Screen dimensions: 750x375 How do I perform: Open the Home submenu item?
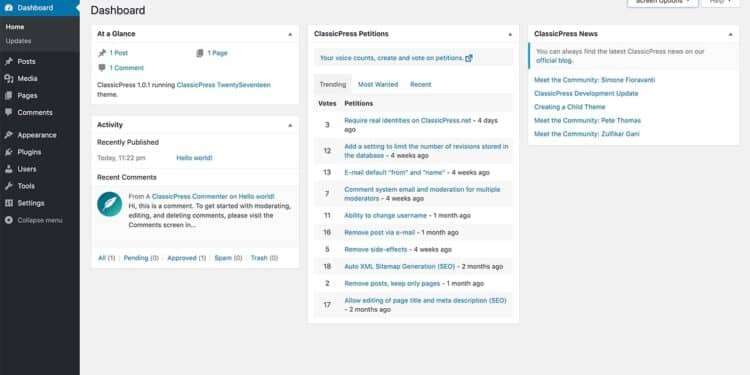pyautogui.click(x=15, y=27)
